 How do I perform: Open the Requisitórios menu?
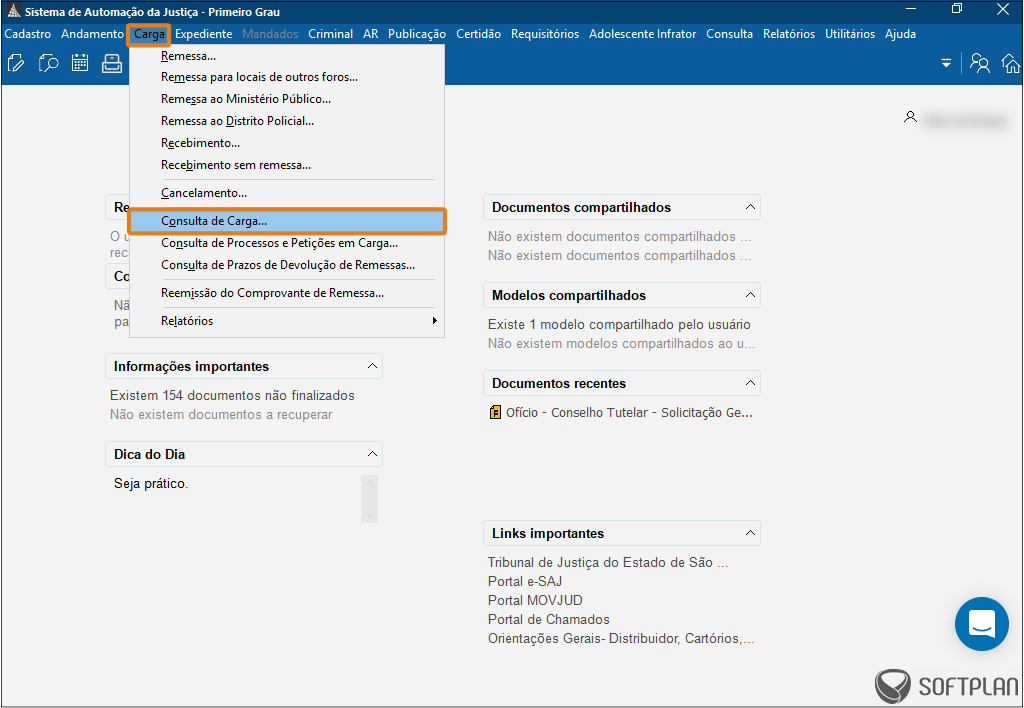(545, 34)
